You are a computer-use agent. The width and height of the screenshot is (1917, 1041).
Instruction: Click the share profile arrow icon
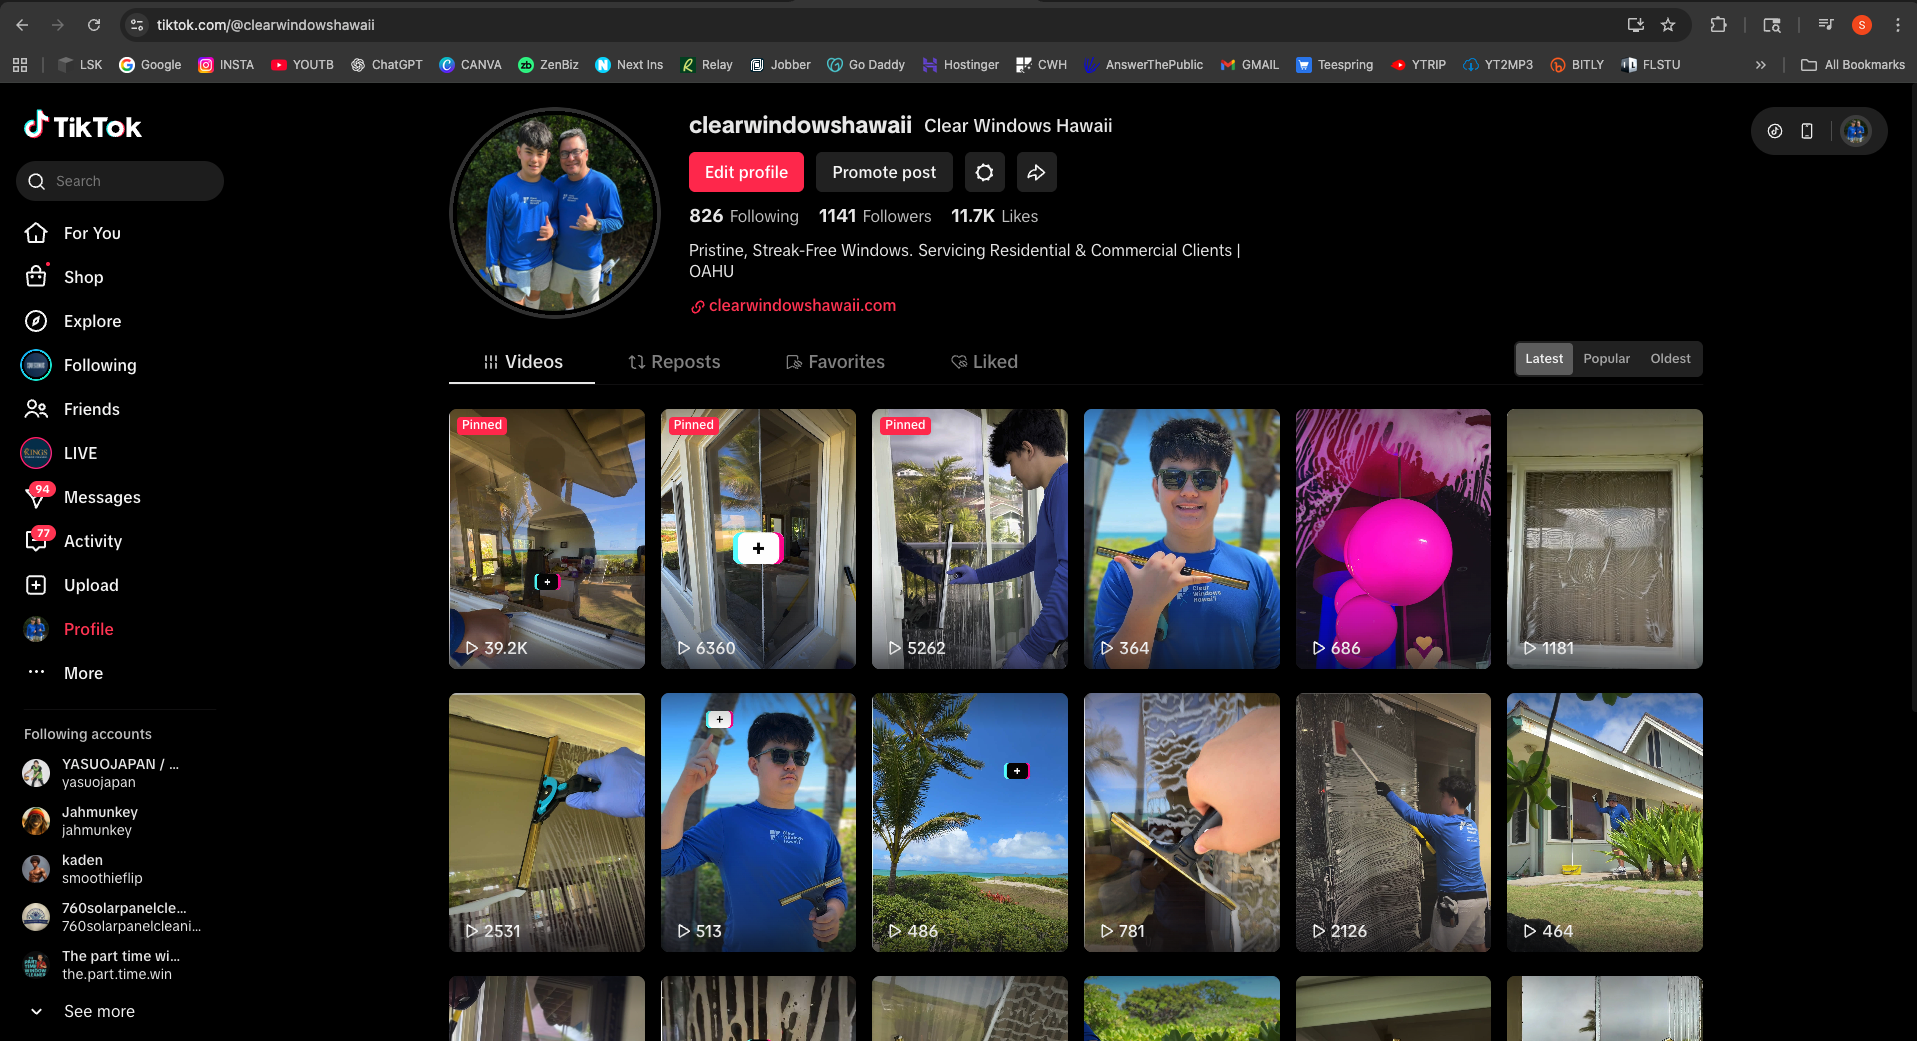pyautogui.click(x=1036, y=172)
